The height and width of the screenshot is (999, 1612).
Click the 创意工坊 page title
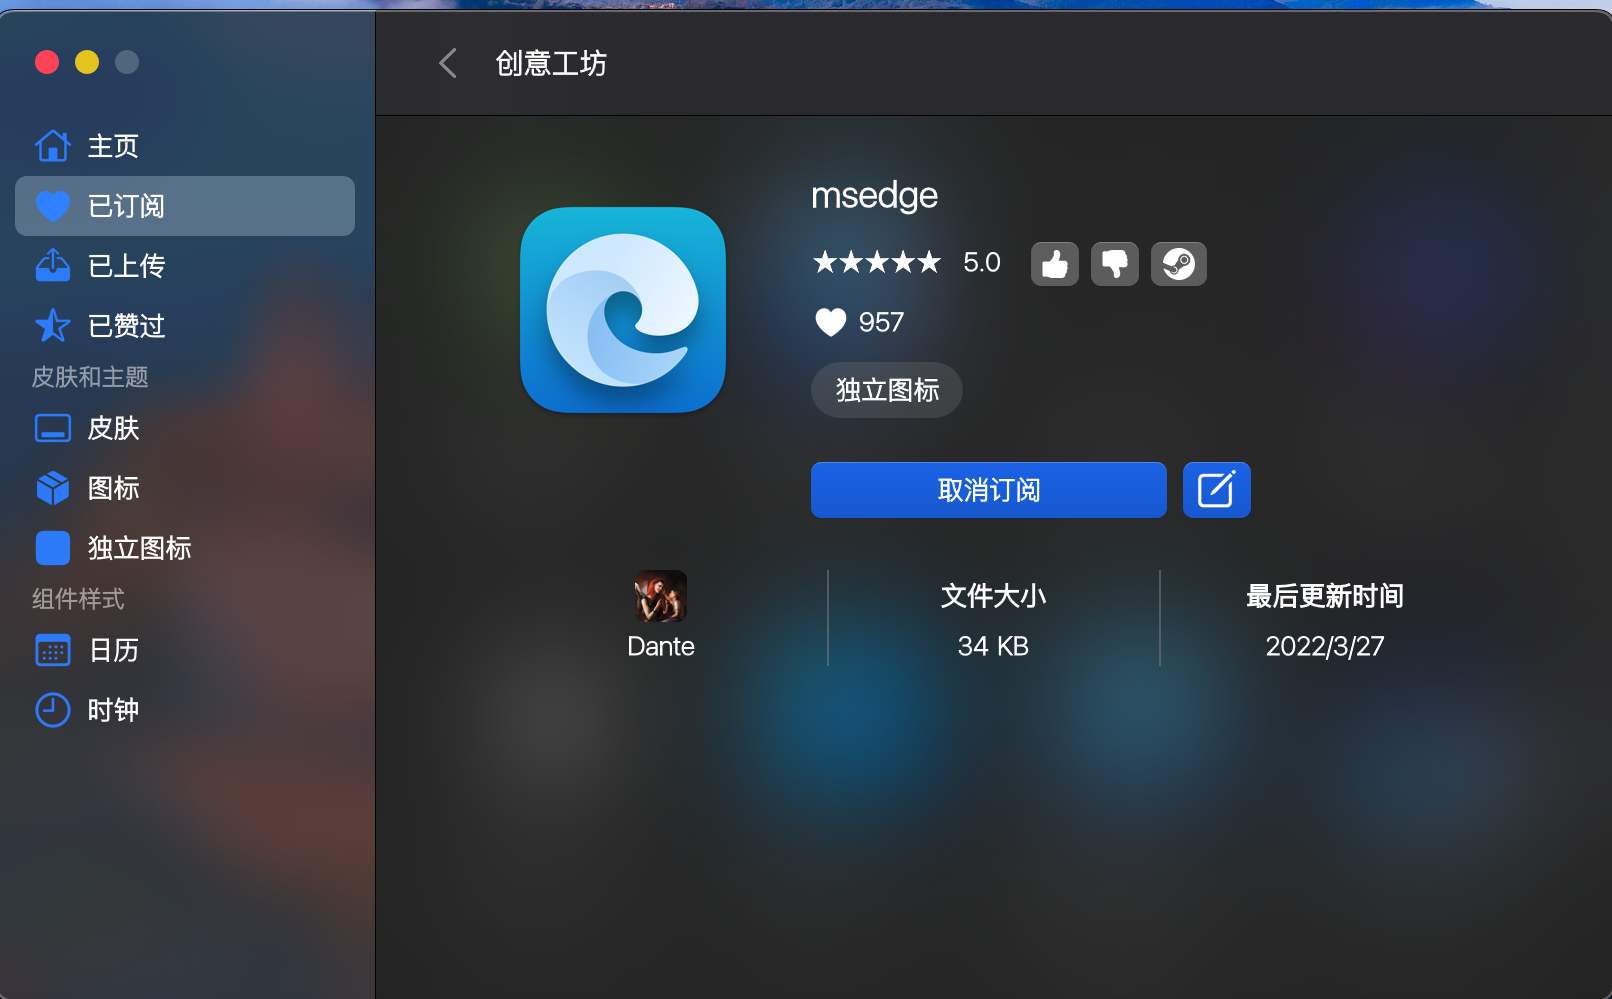551,63
